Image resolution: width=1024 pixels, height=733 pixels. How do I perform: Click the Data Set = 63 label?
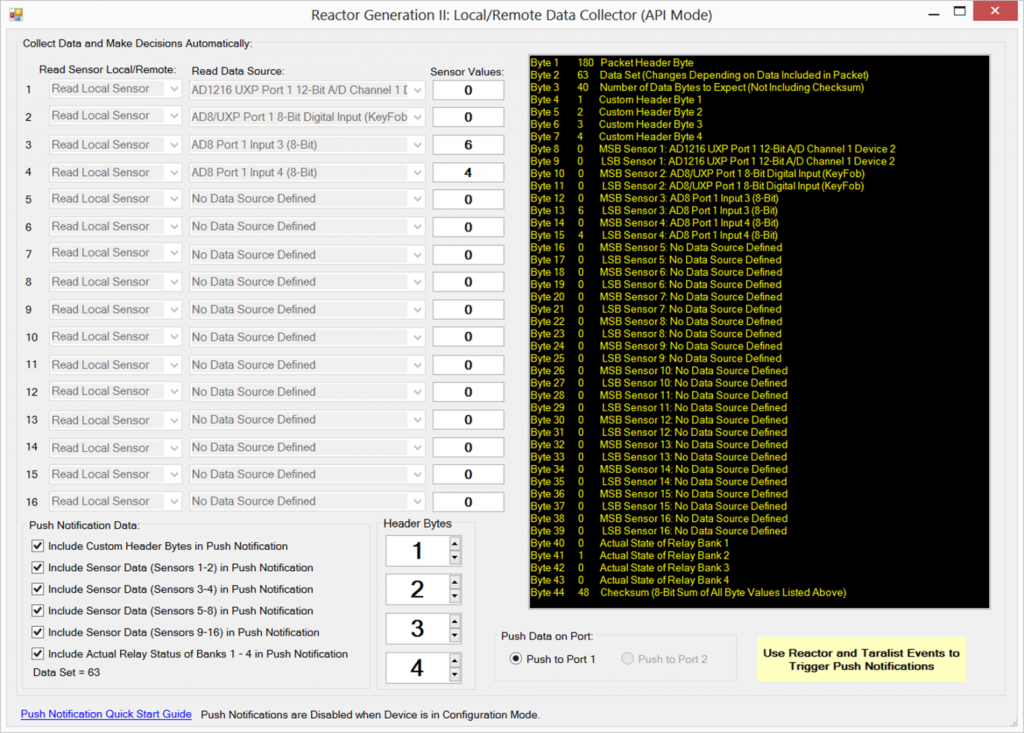pos(67,672)
